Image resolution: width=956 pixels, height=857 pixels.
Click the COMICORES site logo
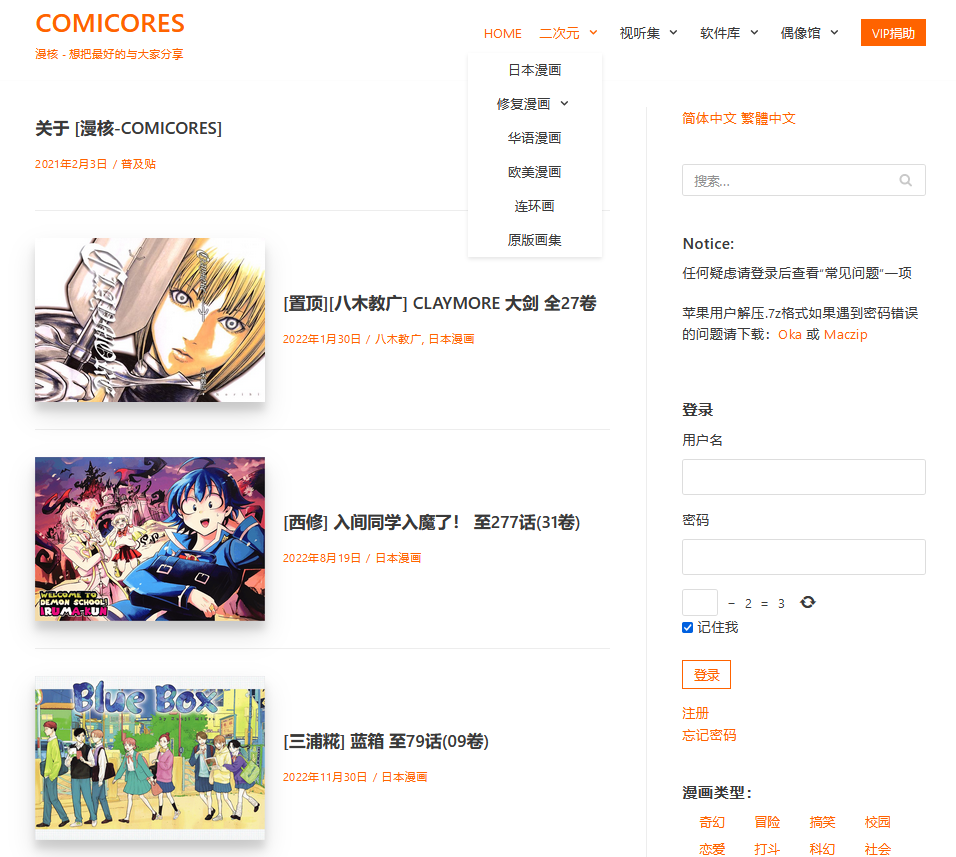[x=110, y=24]
